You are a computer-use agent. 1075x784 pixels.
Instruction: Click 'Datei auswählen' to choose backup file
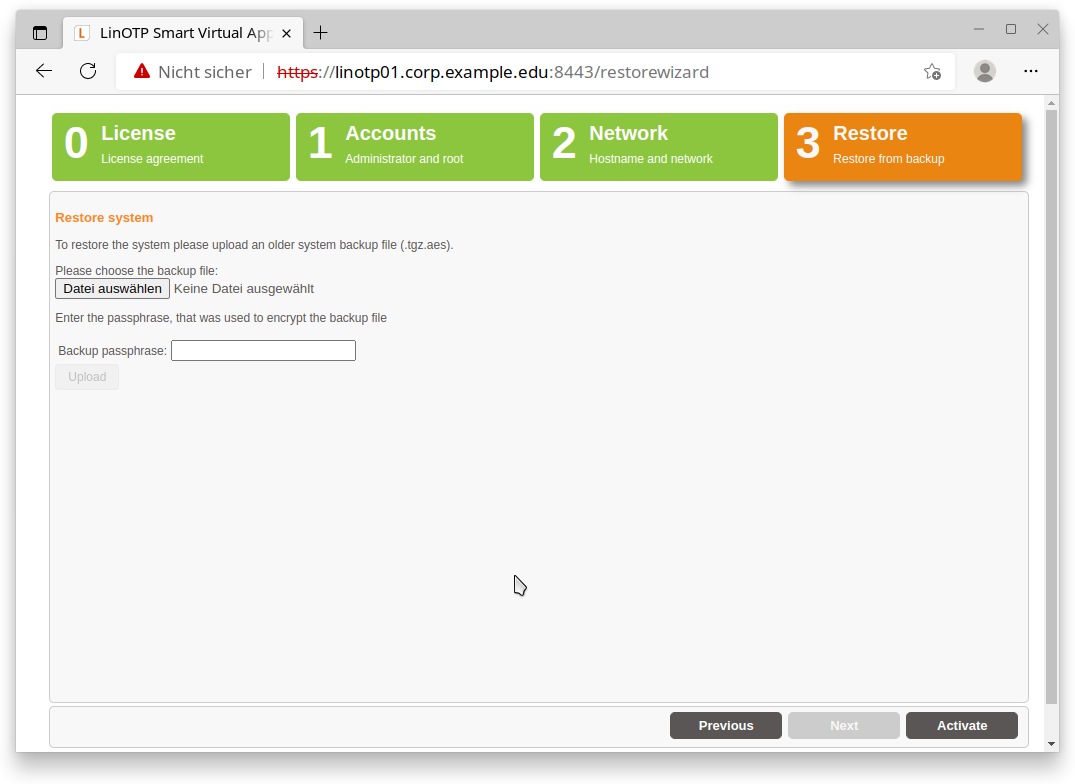click(112, 289)
